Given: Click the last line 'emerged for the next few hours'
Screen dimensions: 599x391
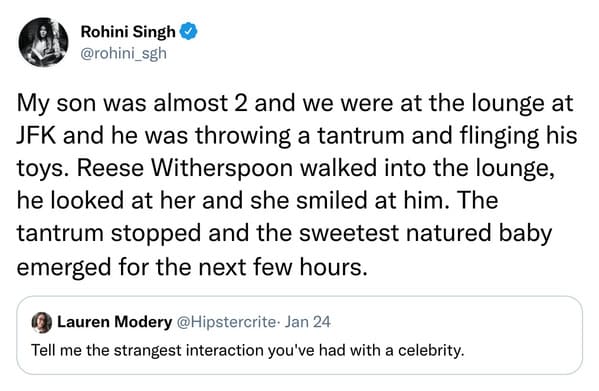Looking at the screenshot, I should tap(192, 267).
